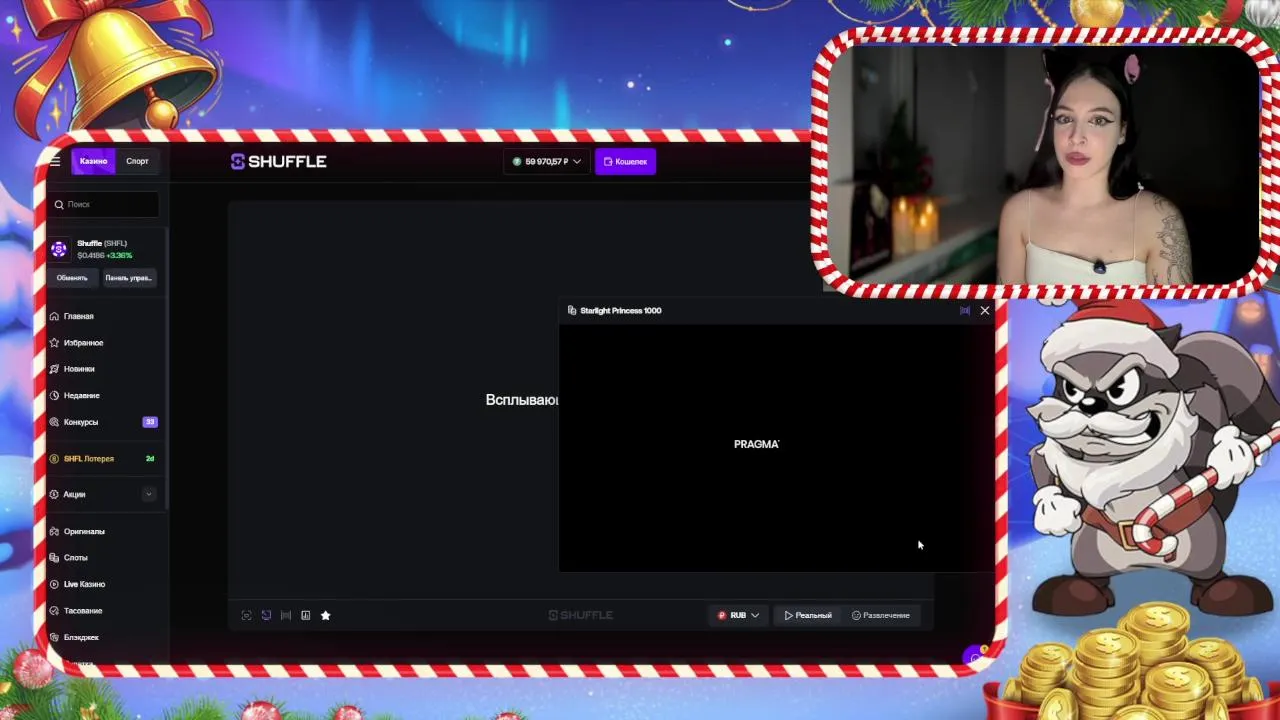The image size is (1280, 720).
Task: Toggle theater mode icon in game toolbar
Action: (286, 615)
